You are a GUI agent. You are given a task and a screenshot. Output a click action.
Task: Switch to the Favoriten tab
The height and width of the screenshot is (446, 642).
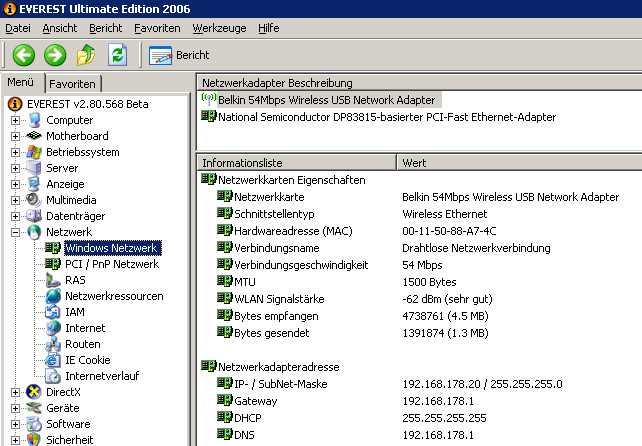72,84
